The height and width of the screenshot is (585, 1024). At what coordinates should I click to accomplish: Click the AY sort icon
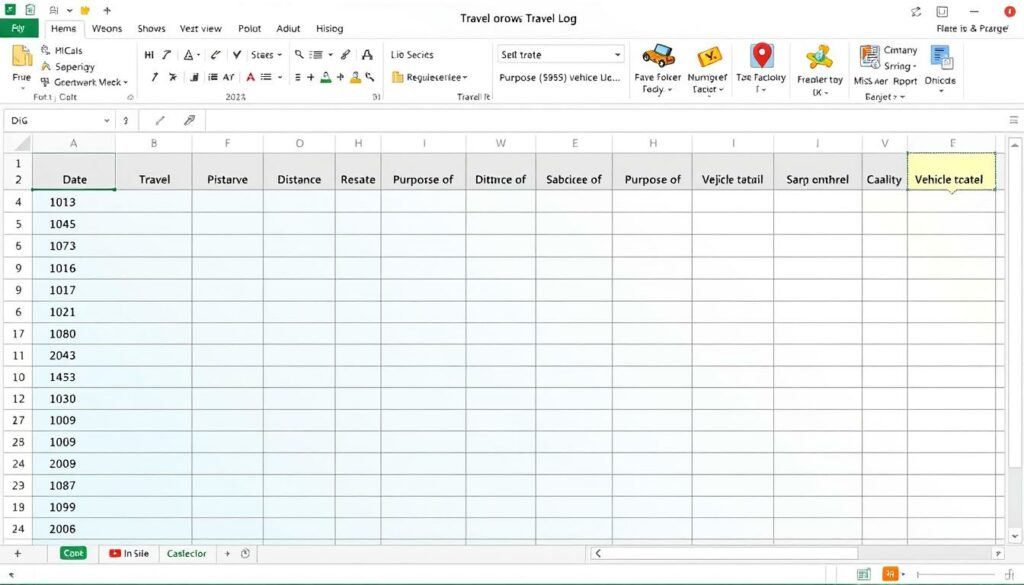(229, 77)
